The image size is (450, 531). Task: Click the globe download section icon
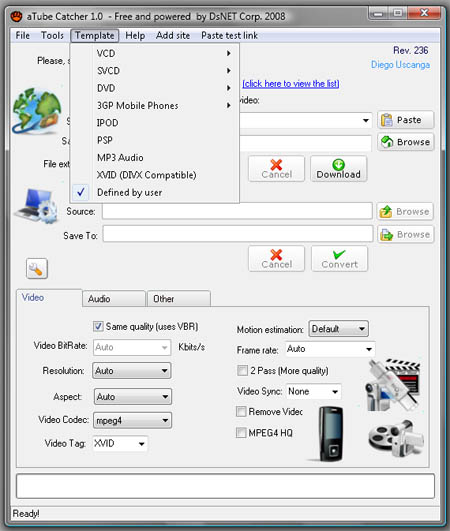[x=37, y=110]
